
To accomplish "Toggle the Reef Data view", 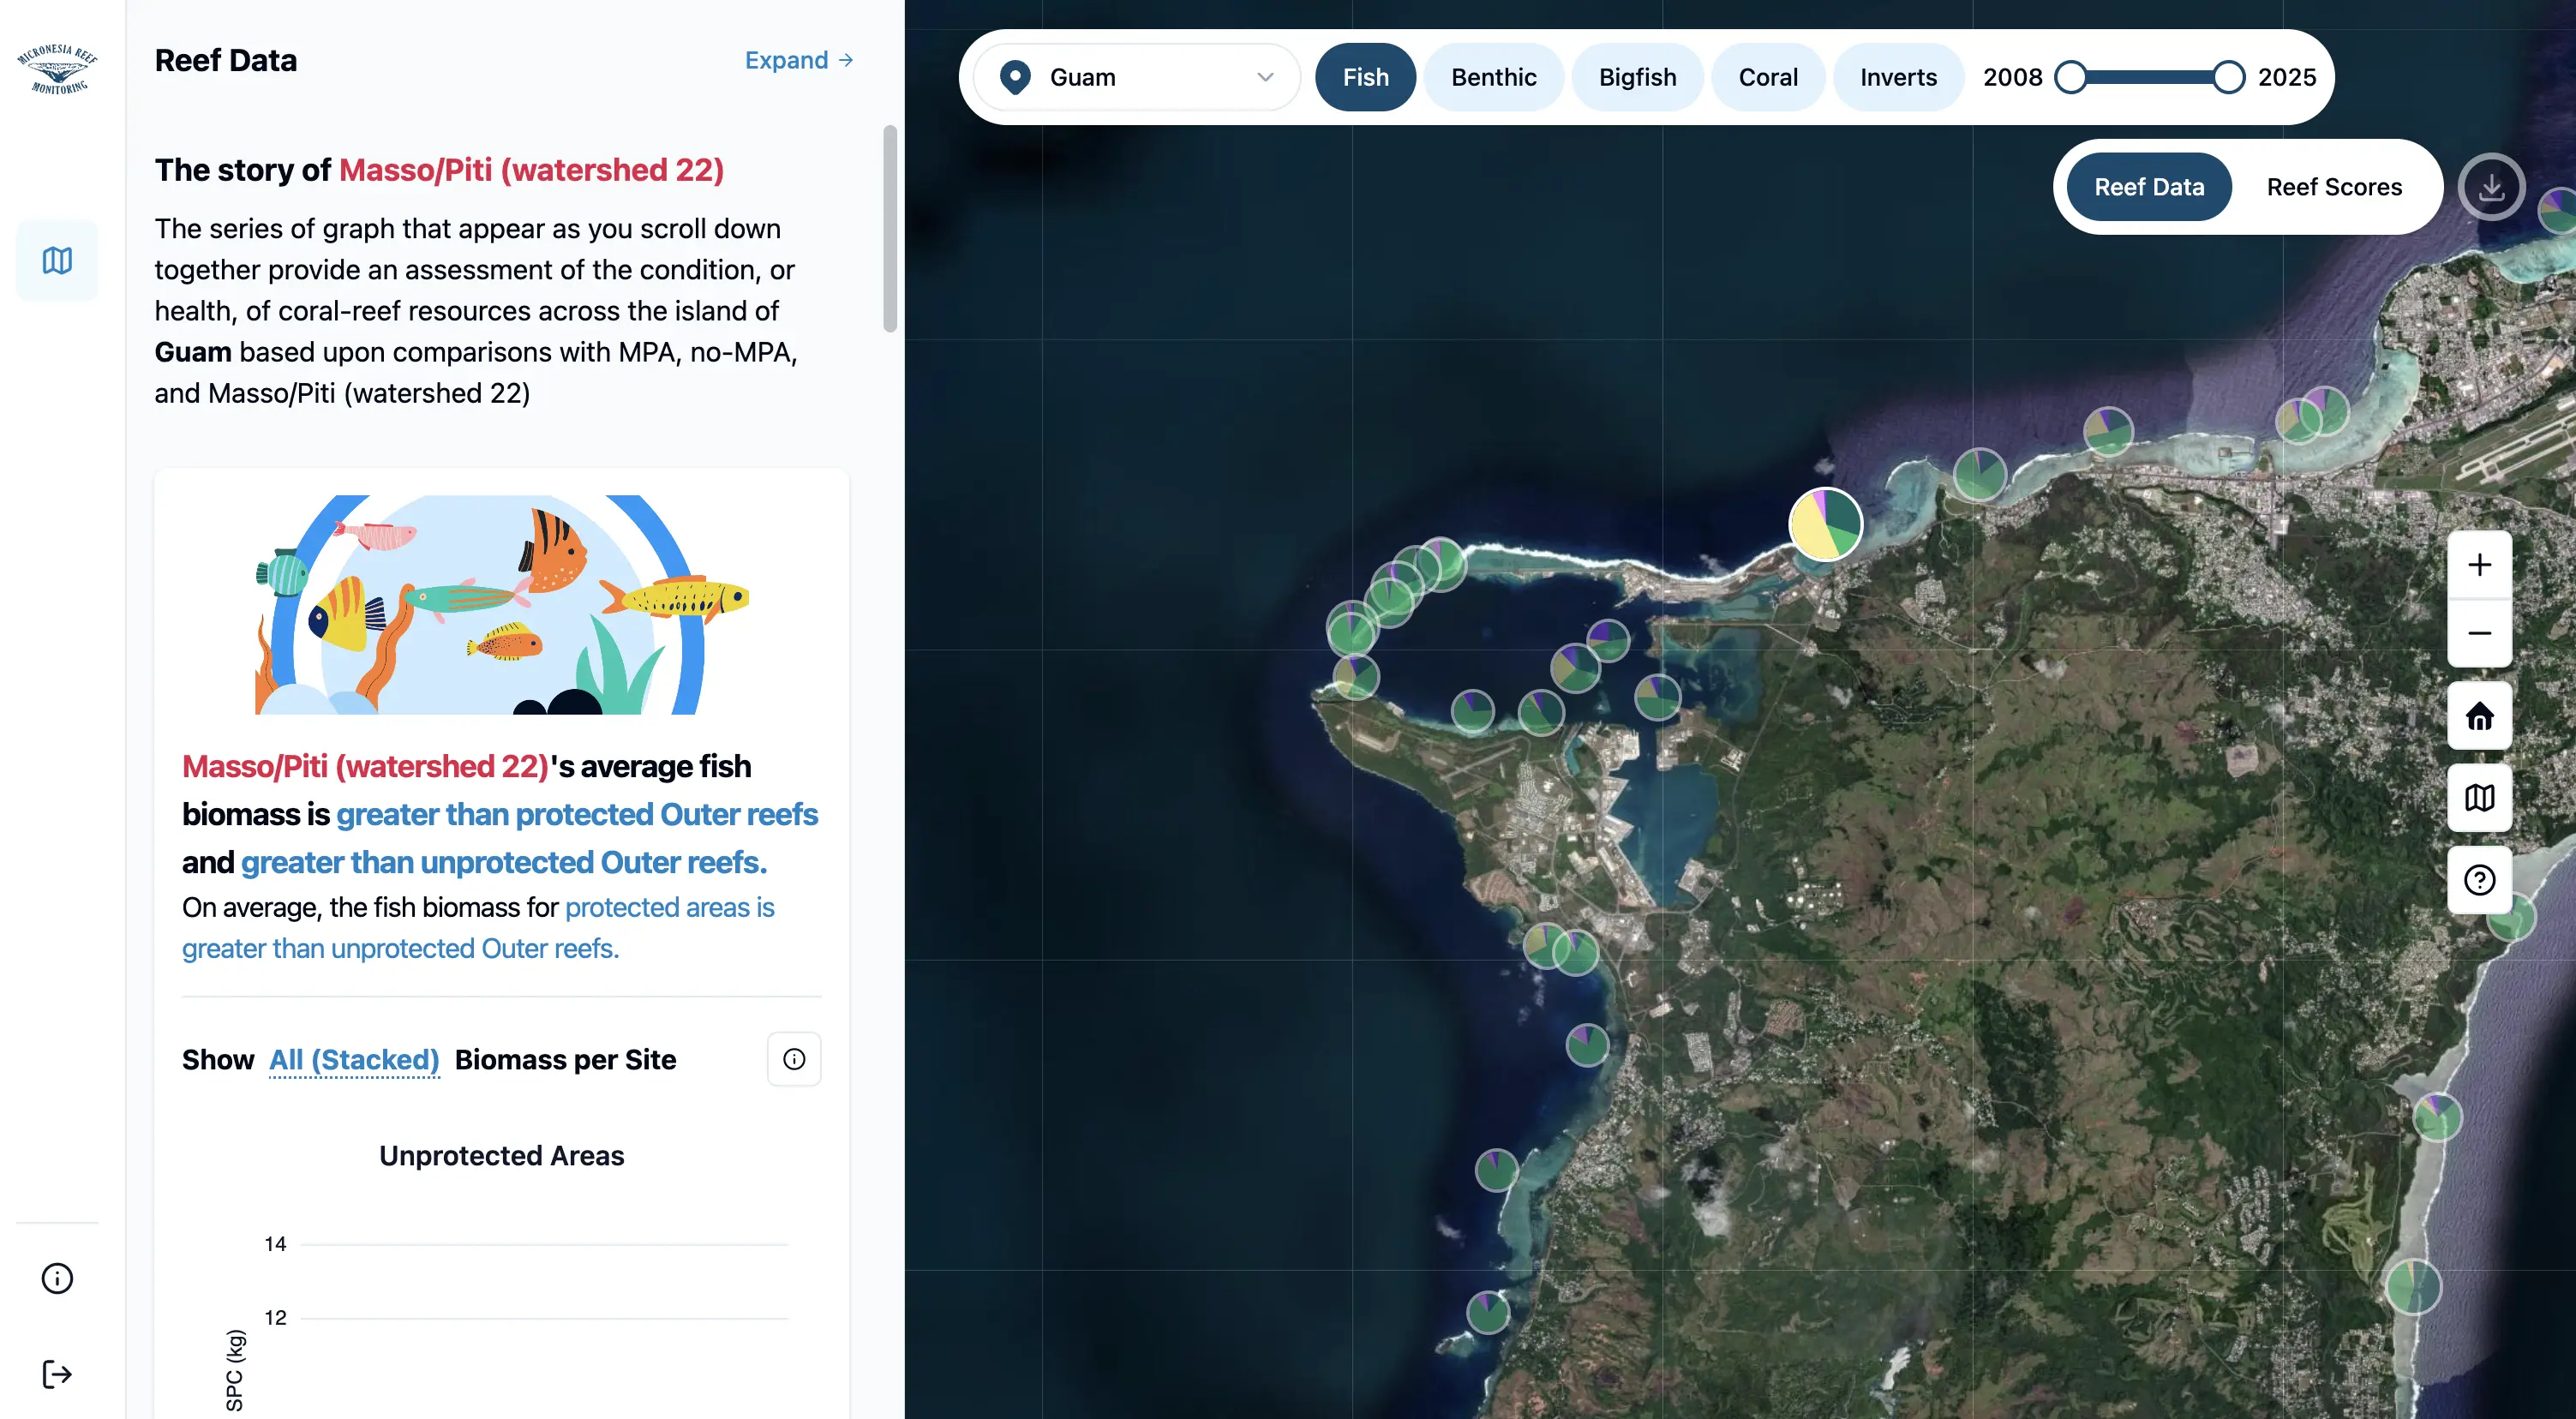I will [2149, 187].
